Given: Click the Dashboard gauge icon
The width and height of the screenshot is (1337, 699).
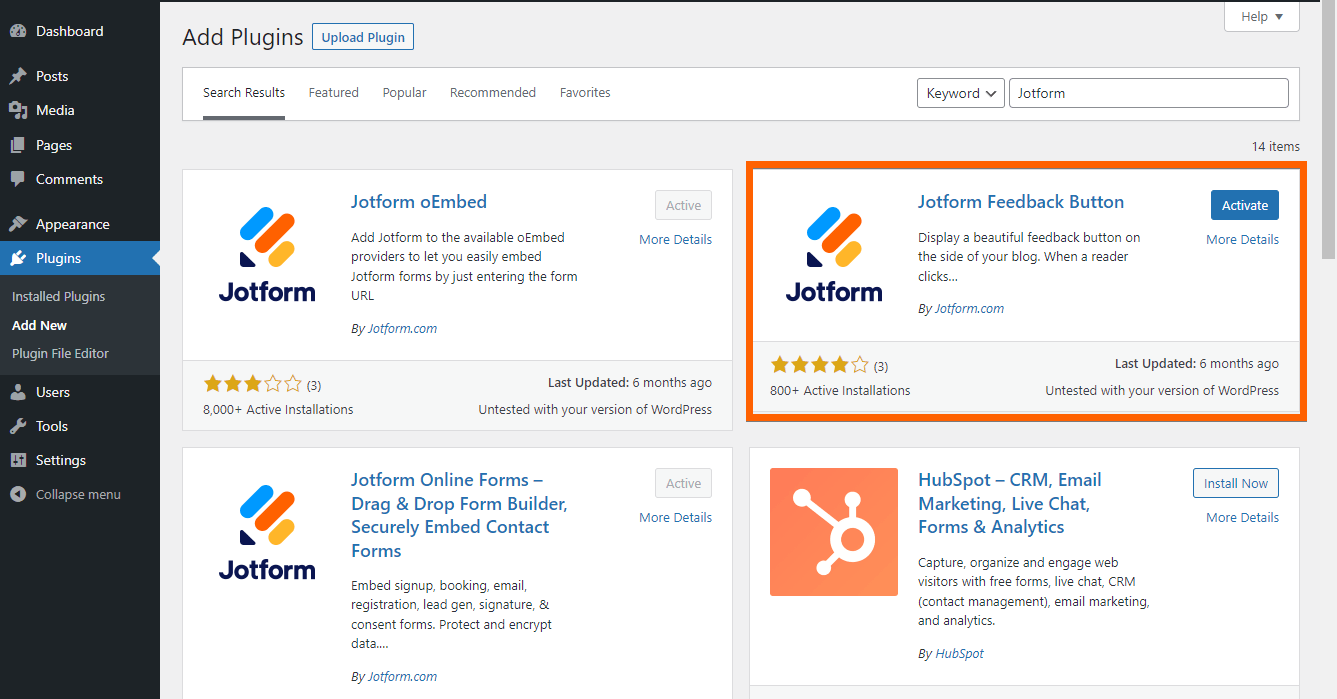Looking at the screenshot, I should coord(18,31).
